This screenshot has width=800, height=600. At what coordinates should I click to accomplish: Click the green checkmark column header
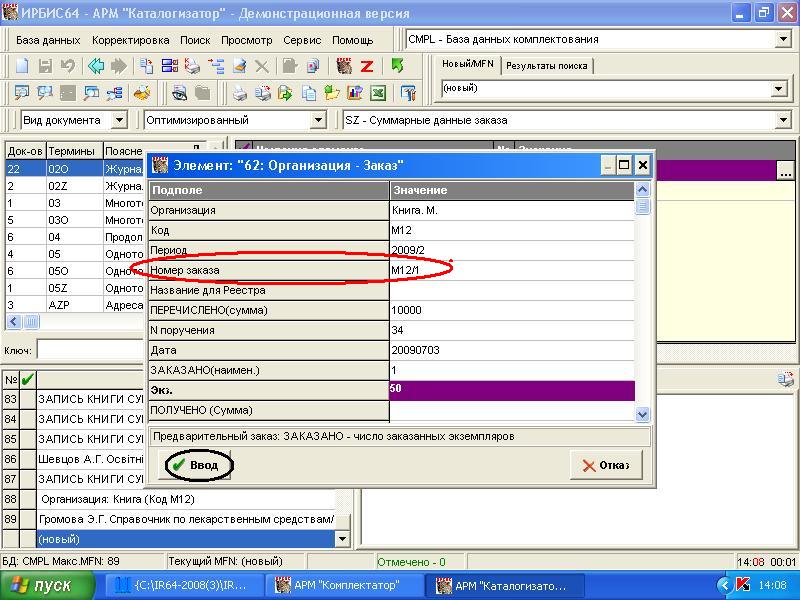tap(28, 379)
